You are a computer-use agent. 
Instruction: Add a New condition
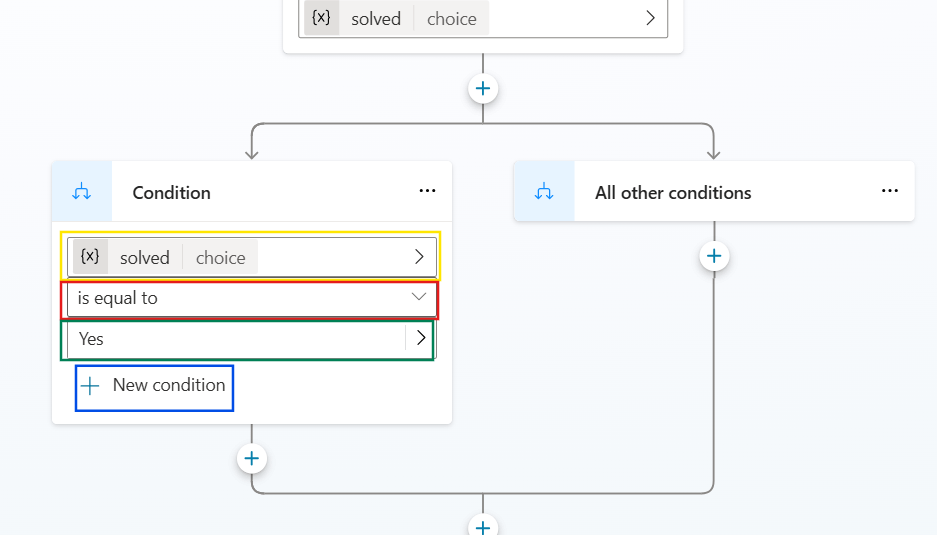click(x=154, y=386)
